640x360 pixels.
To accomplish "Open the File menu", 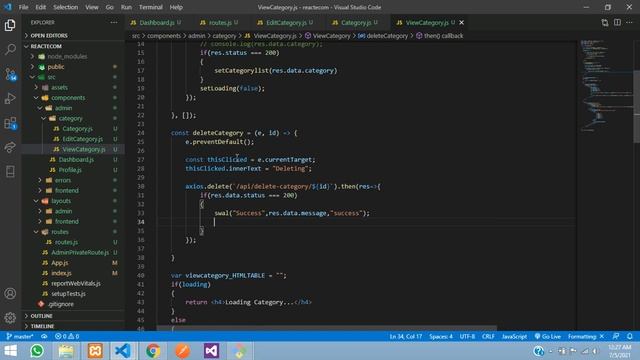I will coord(23,7).
